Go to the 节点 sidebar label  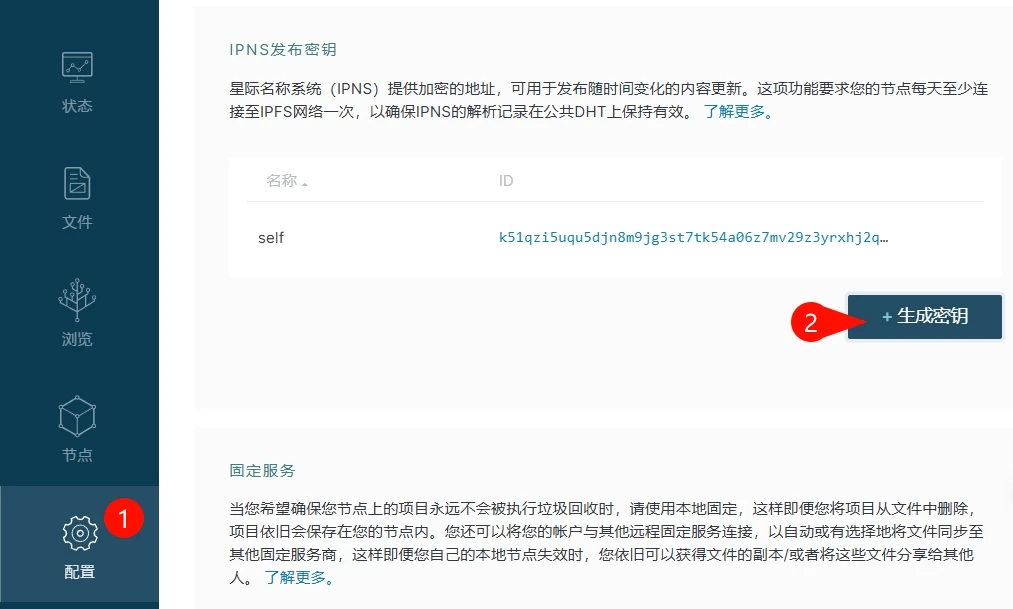(77, 455)
